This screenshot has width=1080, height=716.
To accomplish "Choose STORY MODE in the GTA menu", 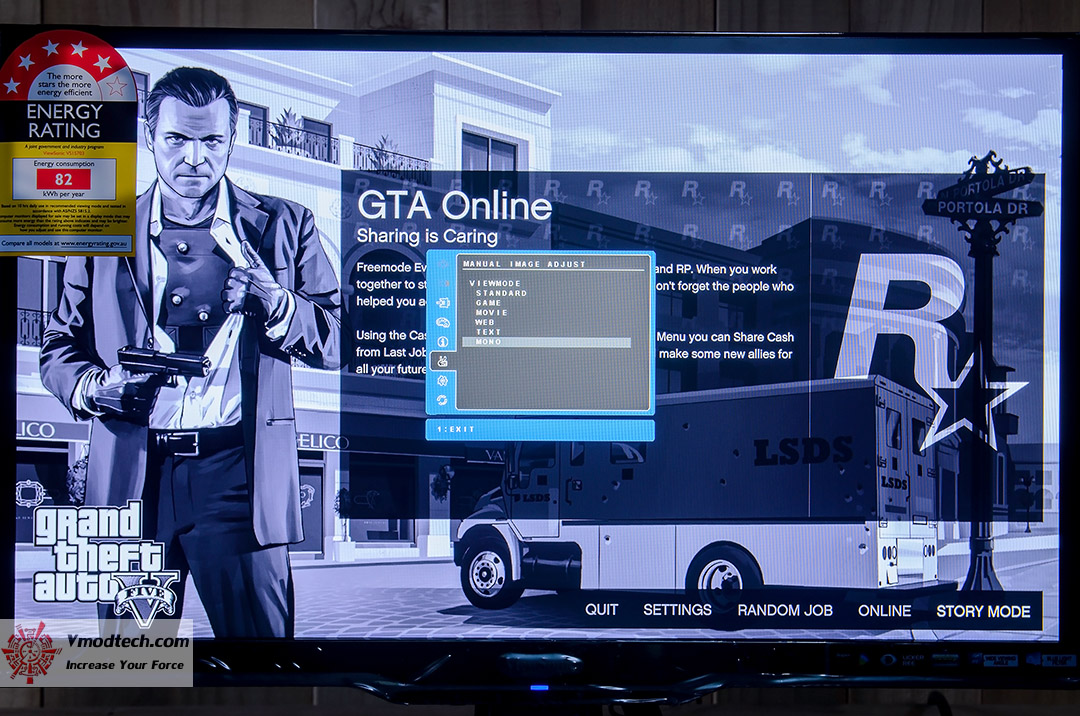I will point(983,611).
